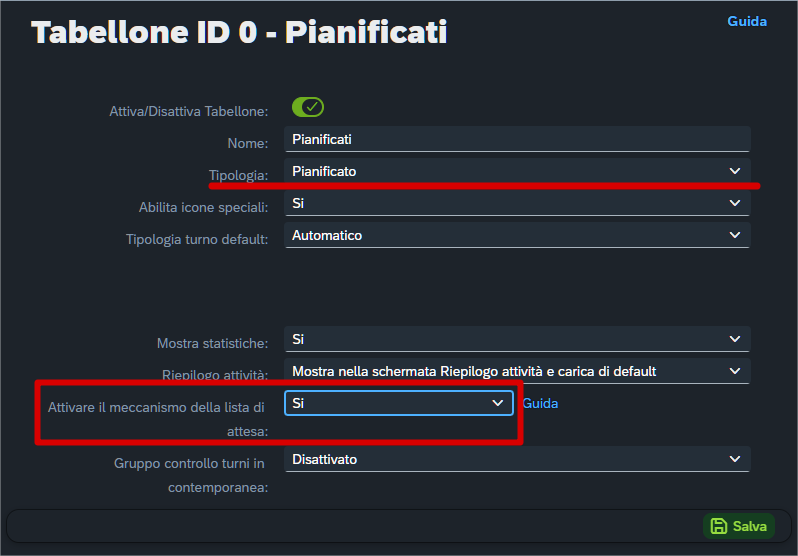Open the Guida link at top right
The image size is (798, 556).
coord(747,21)
